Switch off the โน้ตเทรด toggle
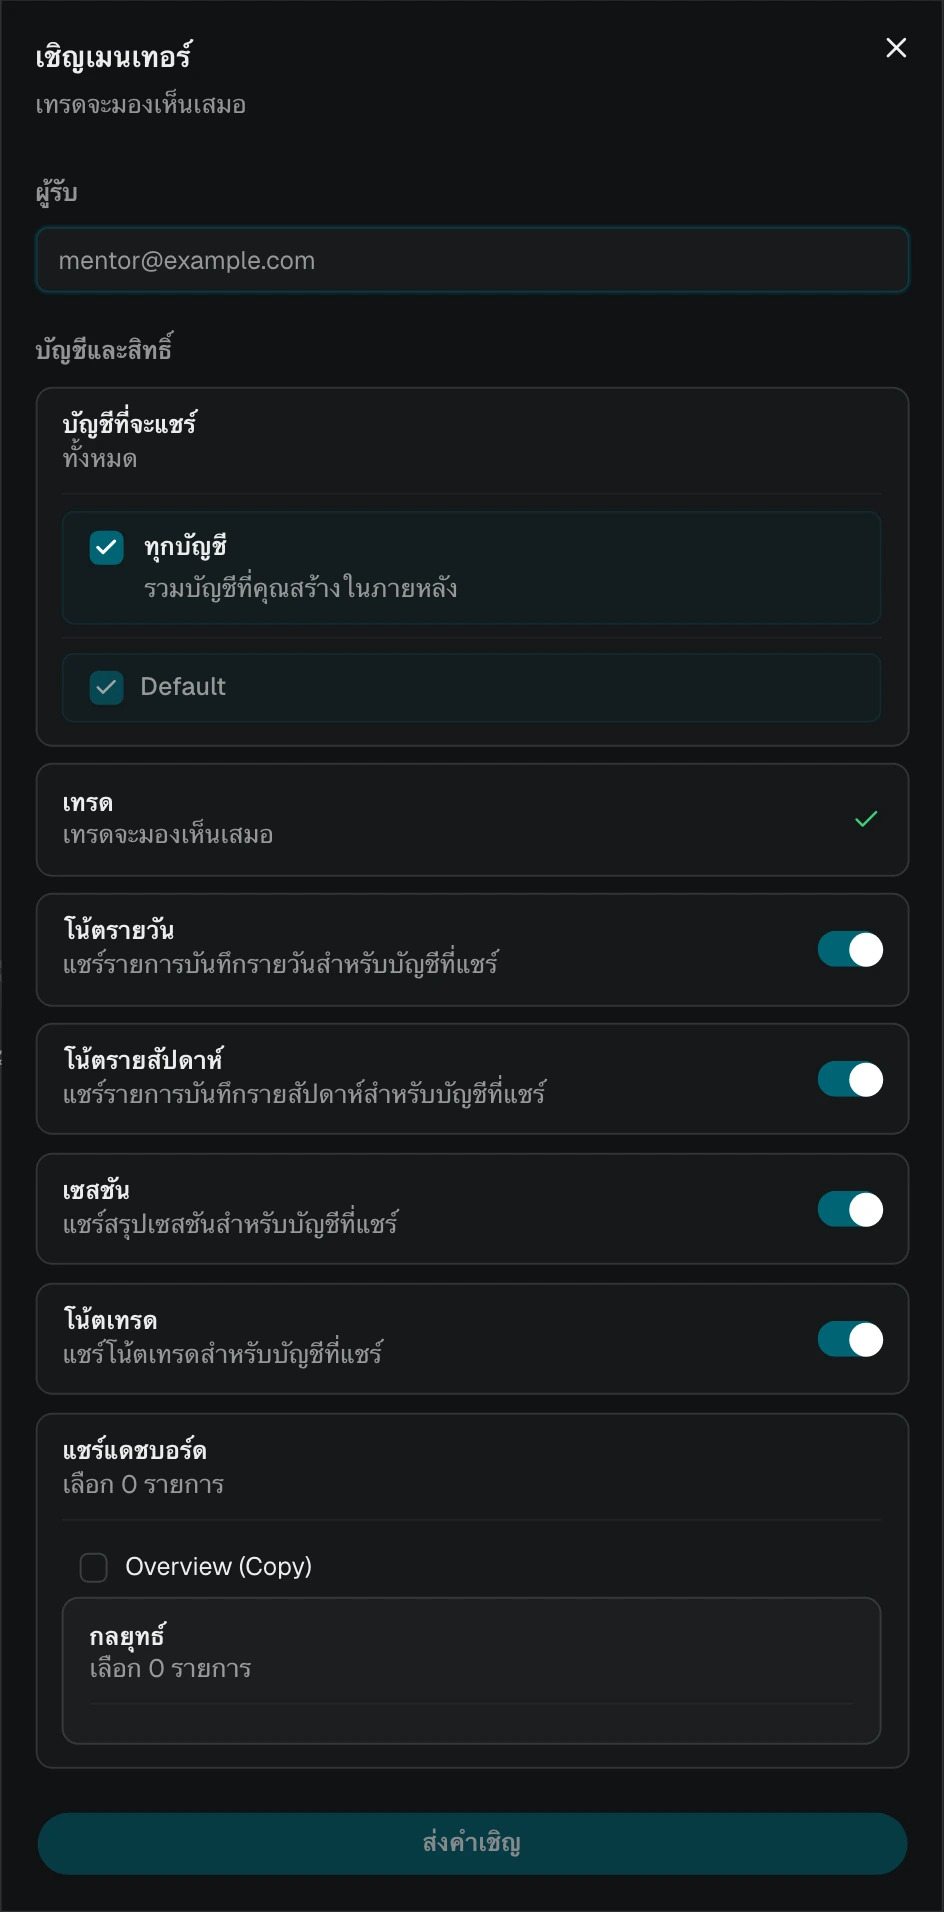944x1912 pixels. (x=850, y=1339)
